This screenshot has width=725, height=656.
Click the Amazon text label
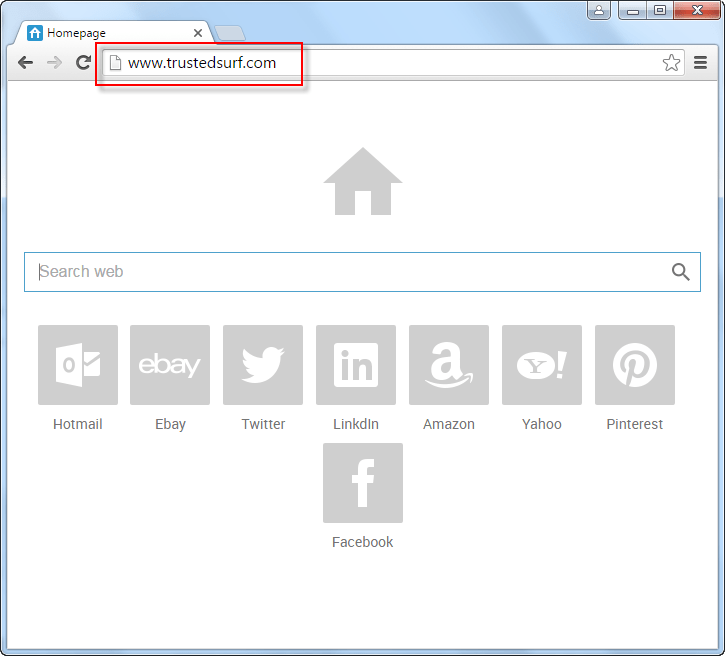(x=449, y=424)
